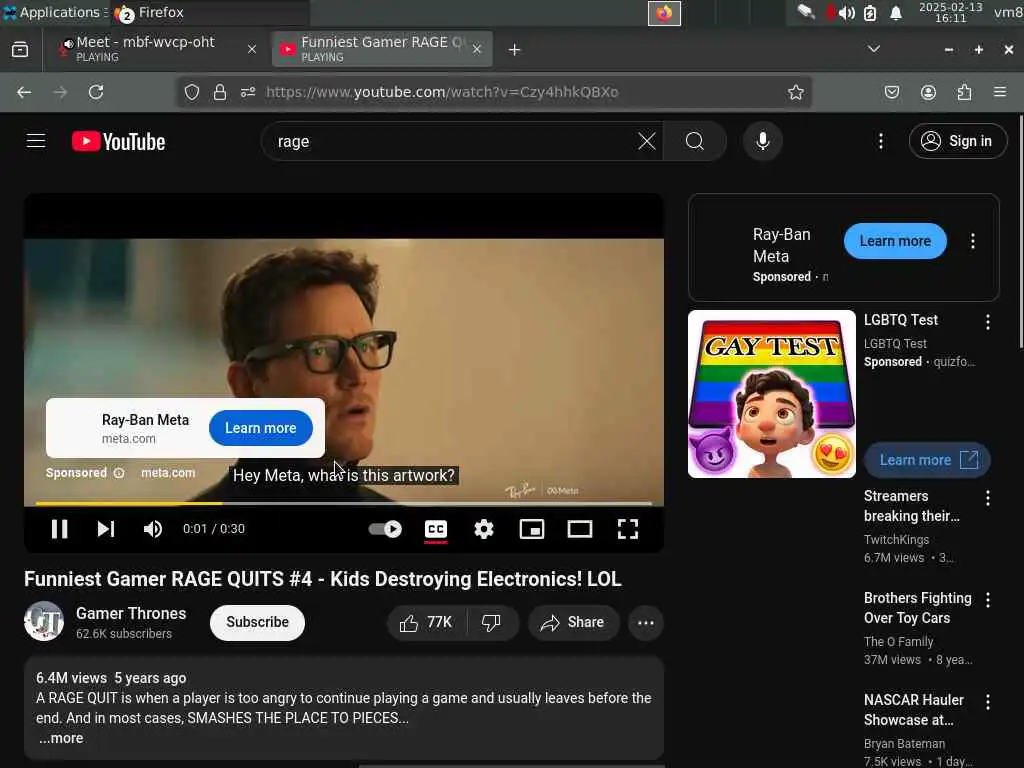
Task: Open options for Streamers breaking video
Action: pos(987,498)
